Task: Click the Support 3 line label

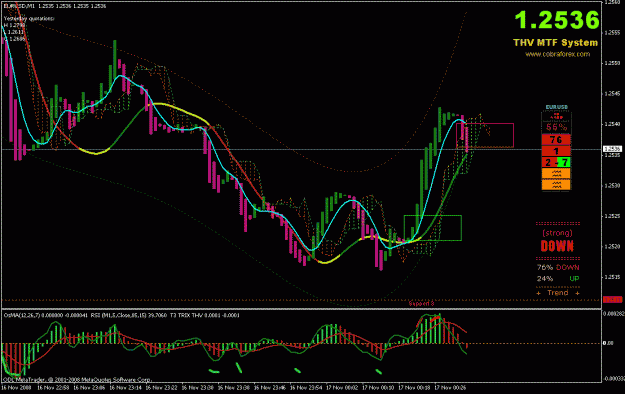Action: [x=421, y=304]
